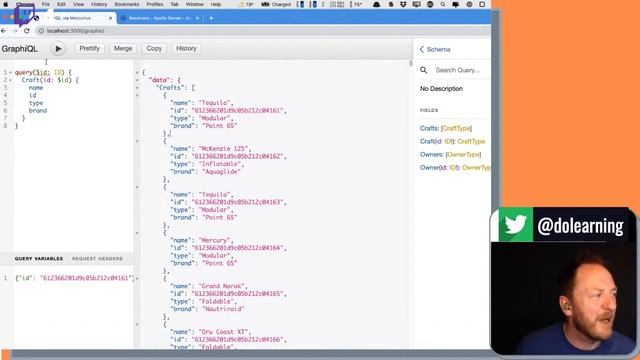Collapse the Oru Coast XT object fold arrow
This screenshot has height=360, width=640.
point(137,324)
